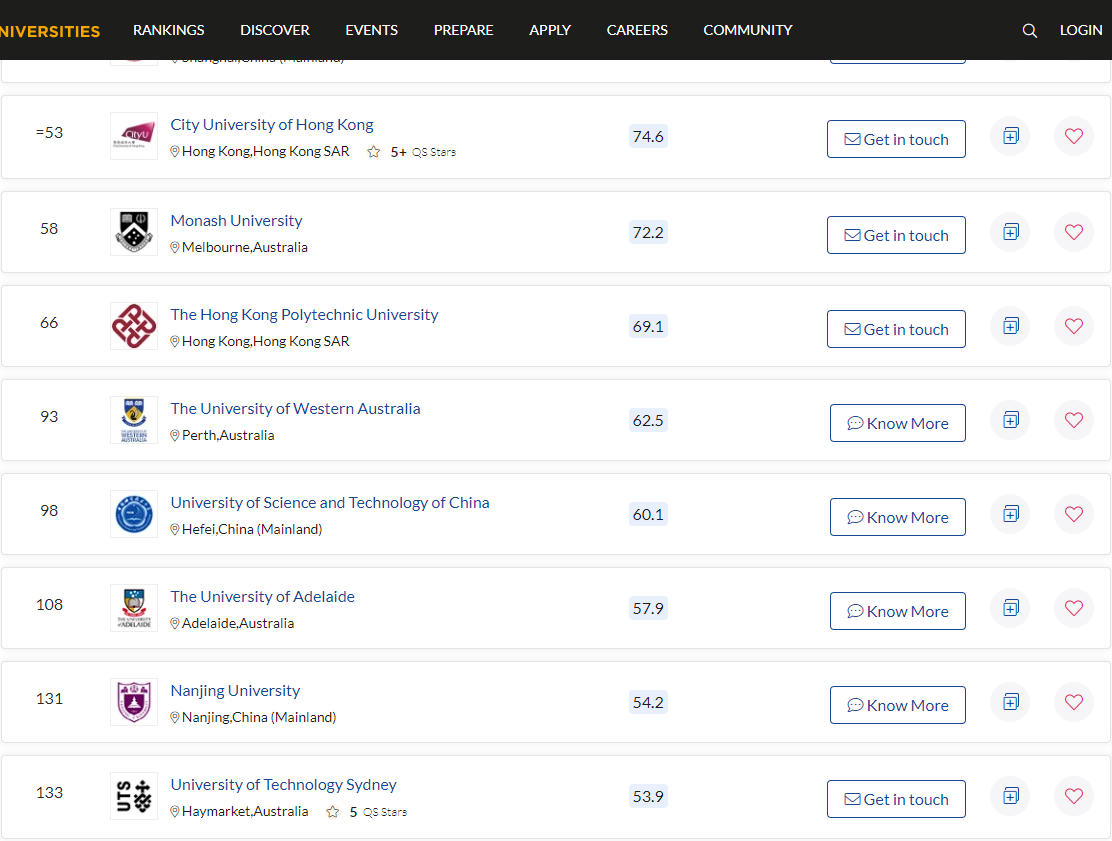Image resolution: width=1112 pixels, height=841 pixels.
Task: Click compare icon for University of Adelaide
Action: pos(1010,608)
